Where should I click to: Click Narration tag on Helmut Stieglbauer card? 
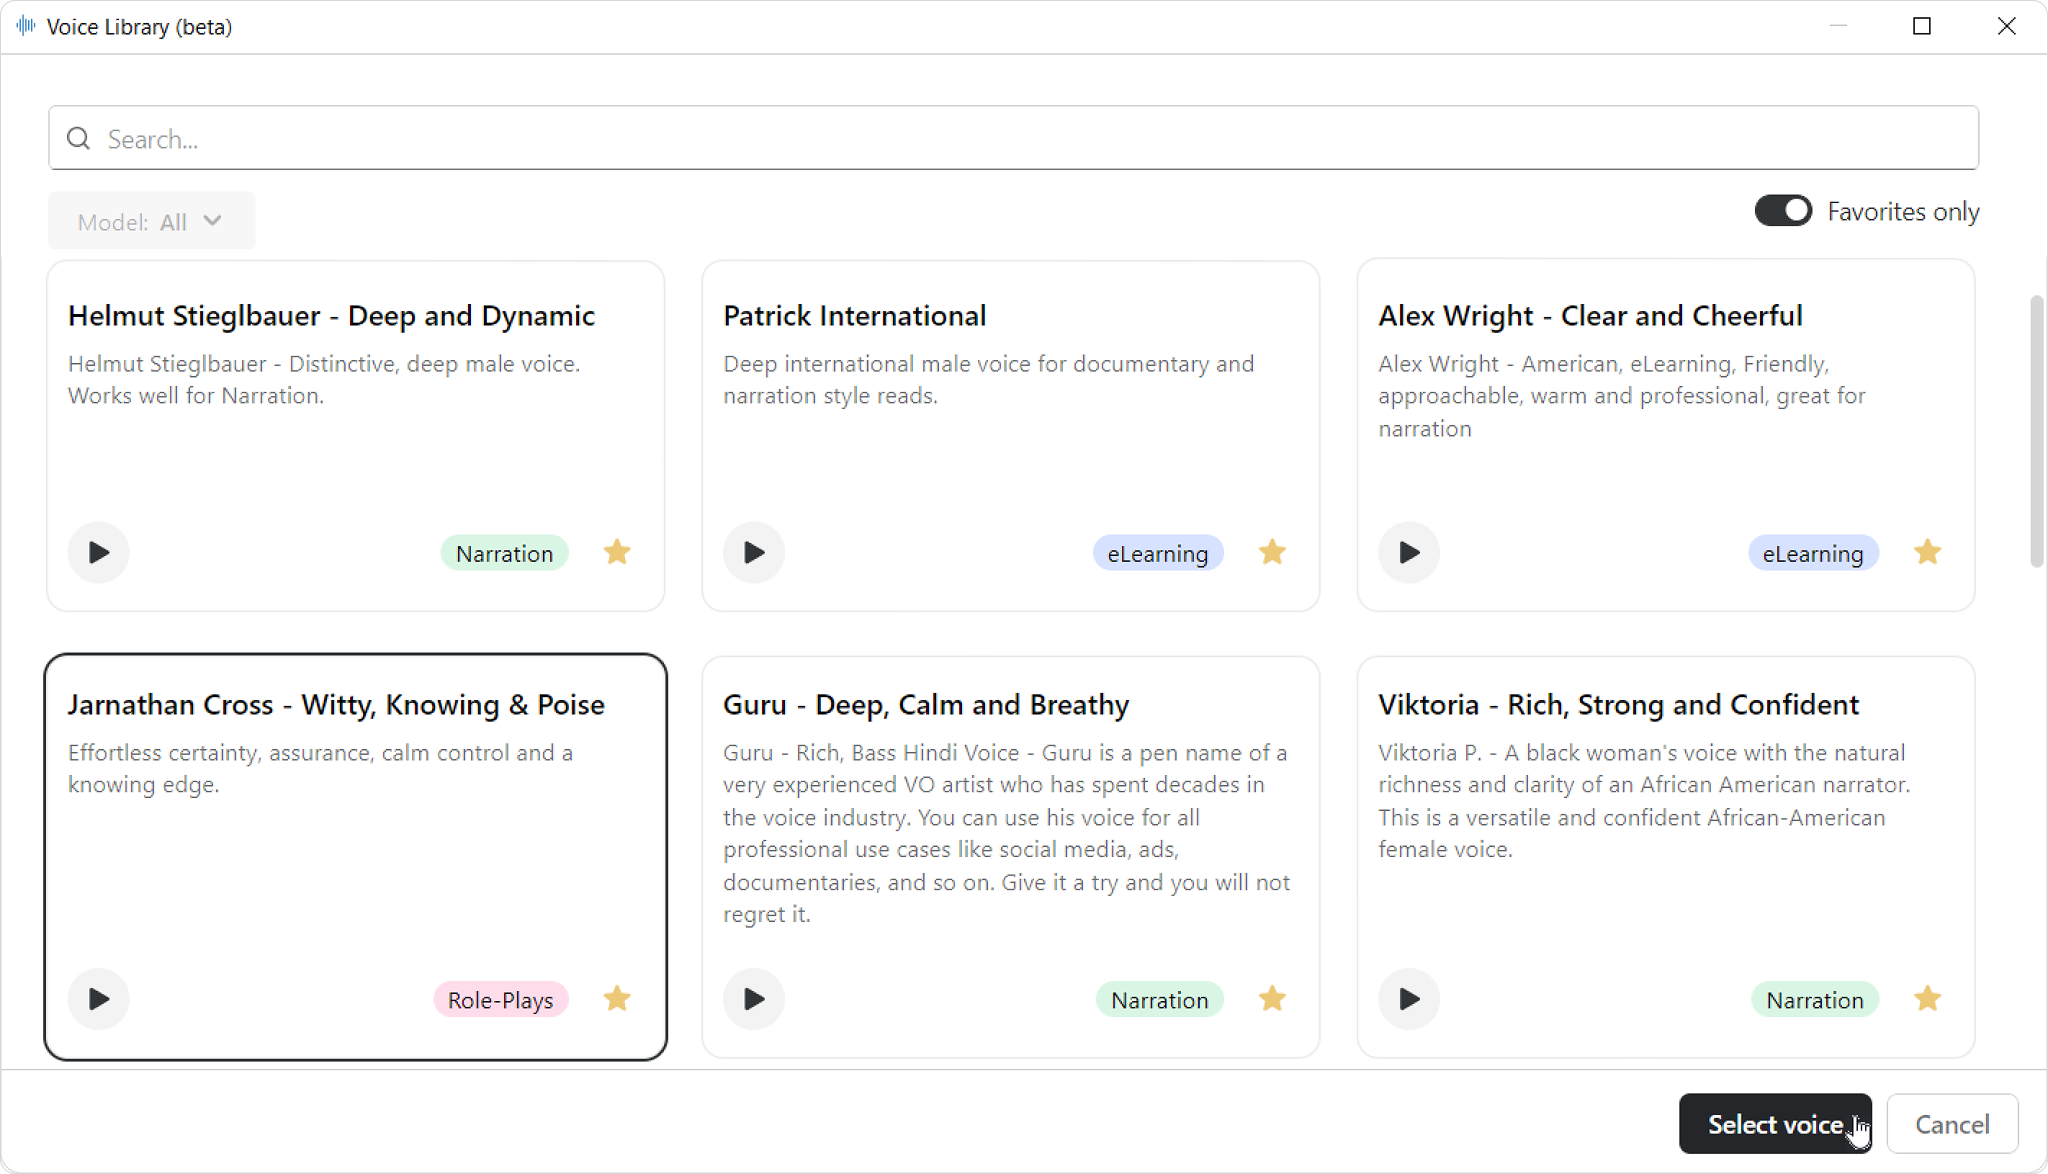pos(504,553)
